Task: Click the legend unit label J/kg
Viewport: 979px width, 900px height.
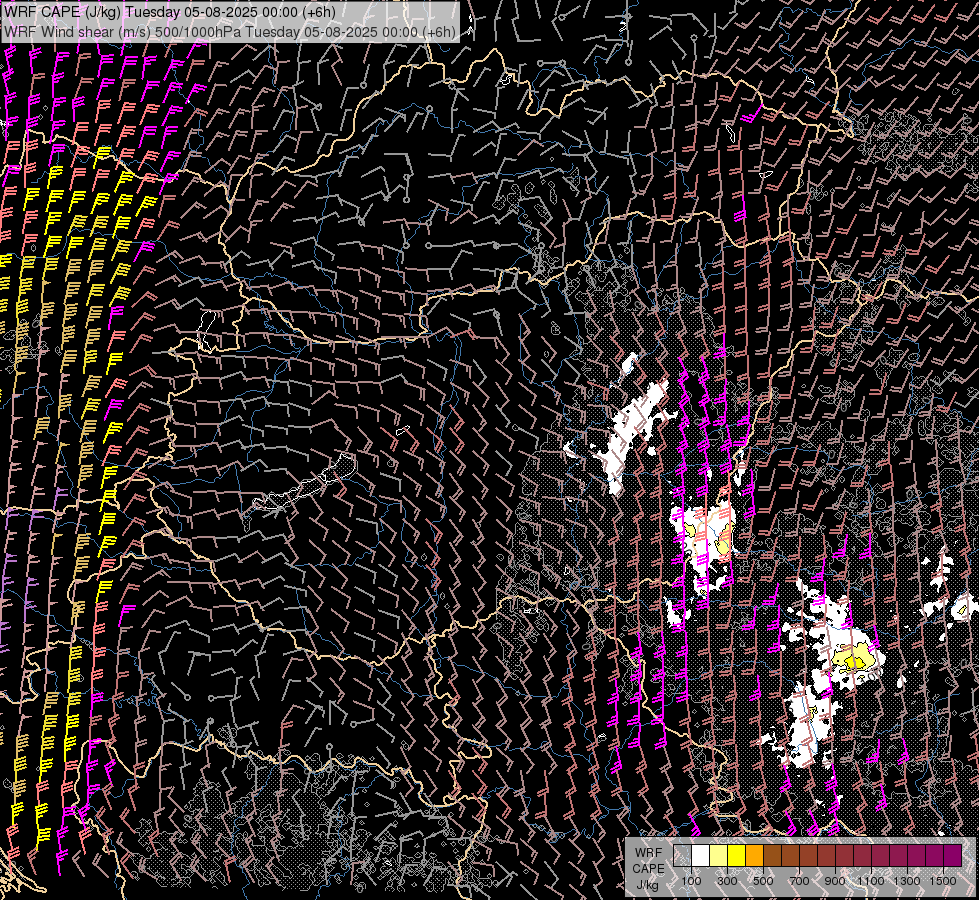Action: (647, 885)
